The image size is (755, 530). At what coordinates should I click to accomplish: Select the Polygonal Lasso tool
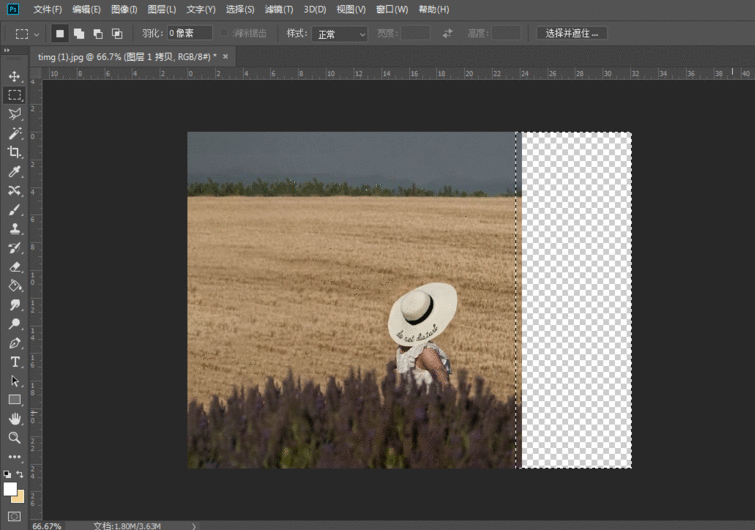click(x=14, y=114)
